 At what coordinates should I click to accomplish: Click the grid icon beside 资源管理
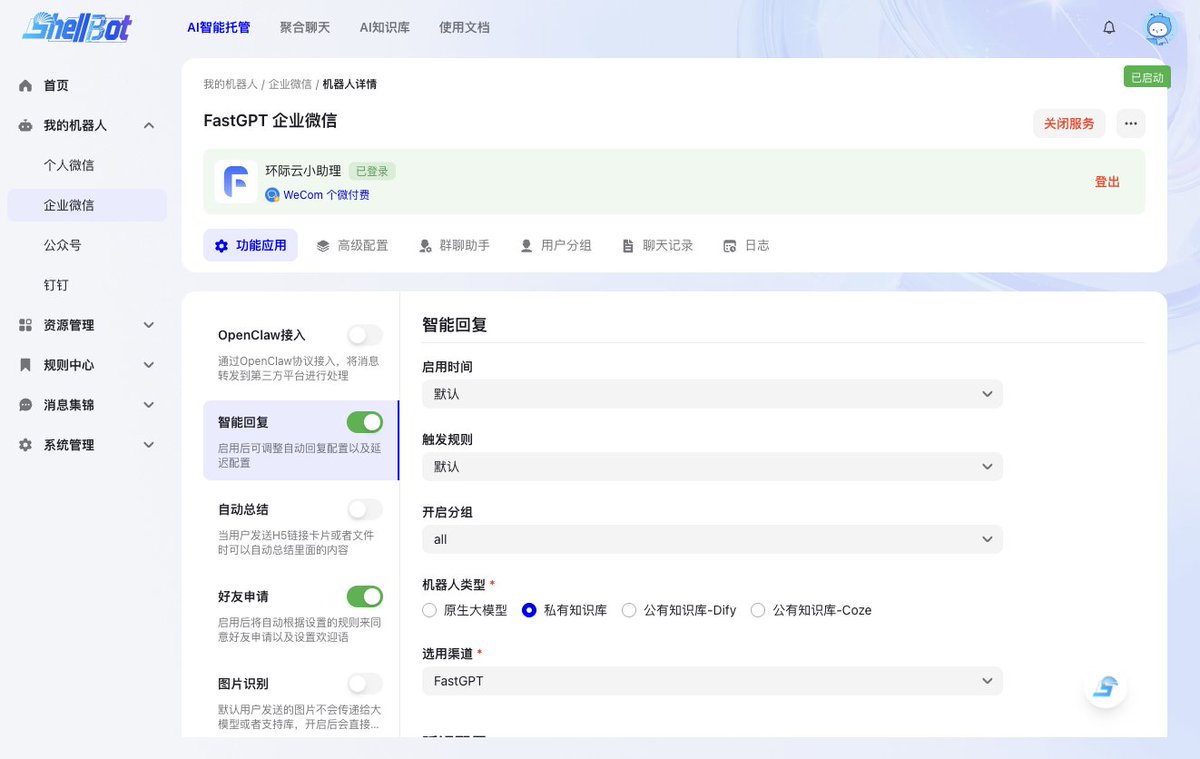(x=26, y=326)
